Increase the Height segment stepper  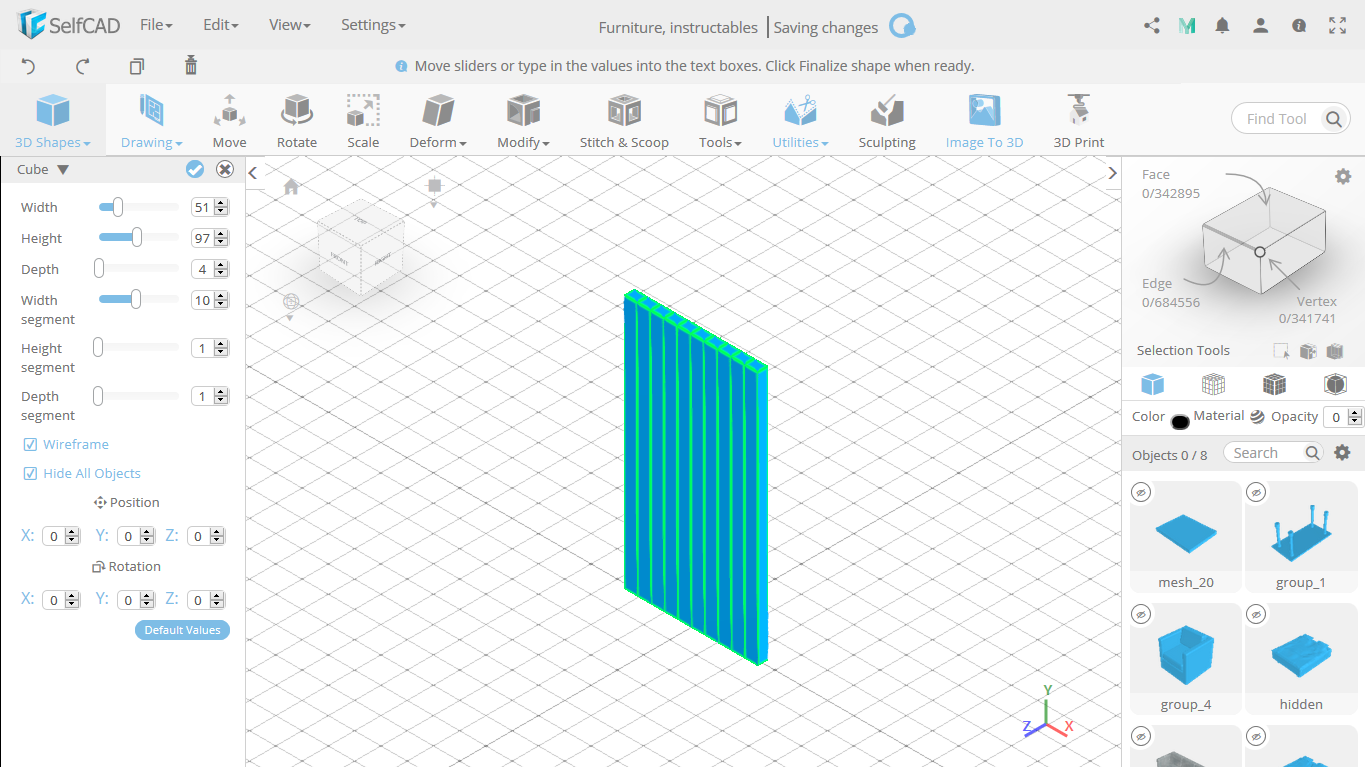click(221, 344)
